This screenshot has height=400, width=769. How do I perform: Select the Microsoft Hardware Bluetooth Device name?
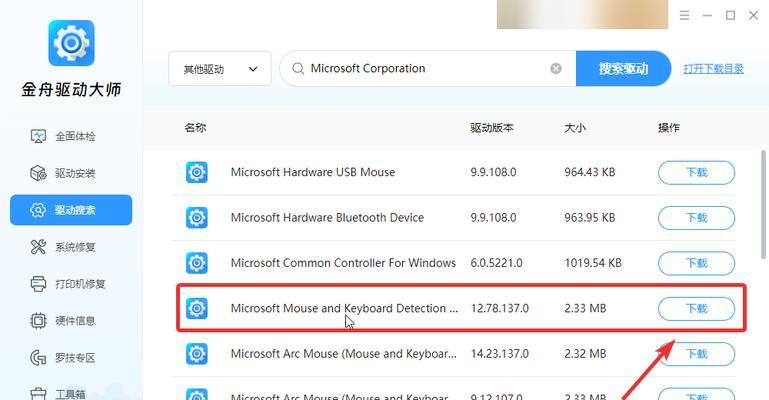pos(327,218)
